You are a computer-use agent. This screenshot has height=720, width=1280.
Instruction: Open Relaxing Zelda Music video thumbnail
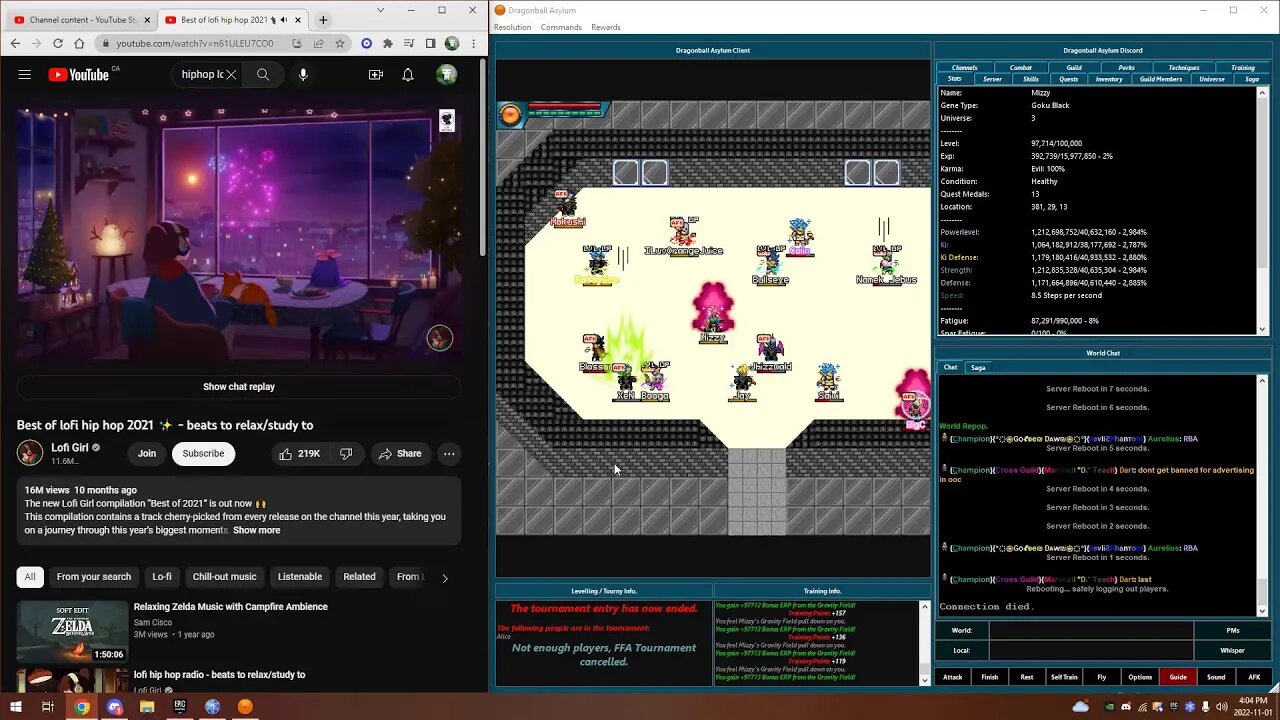point(72,631)
